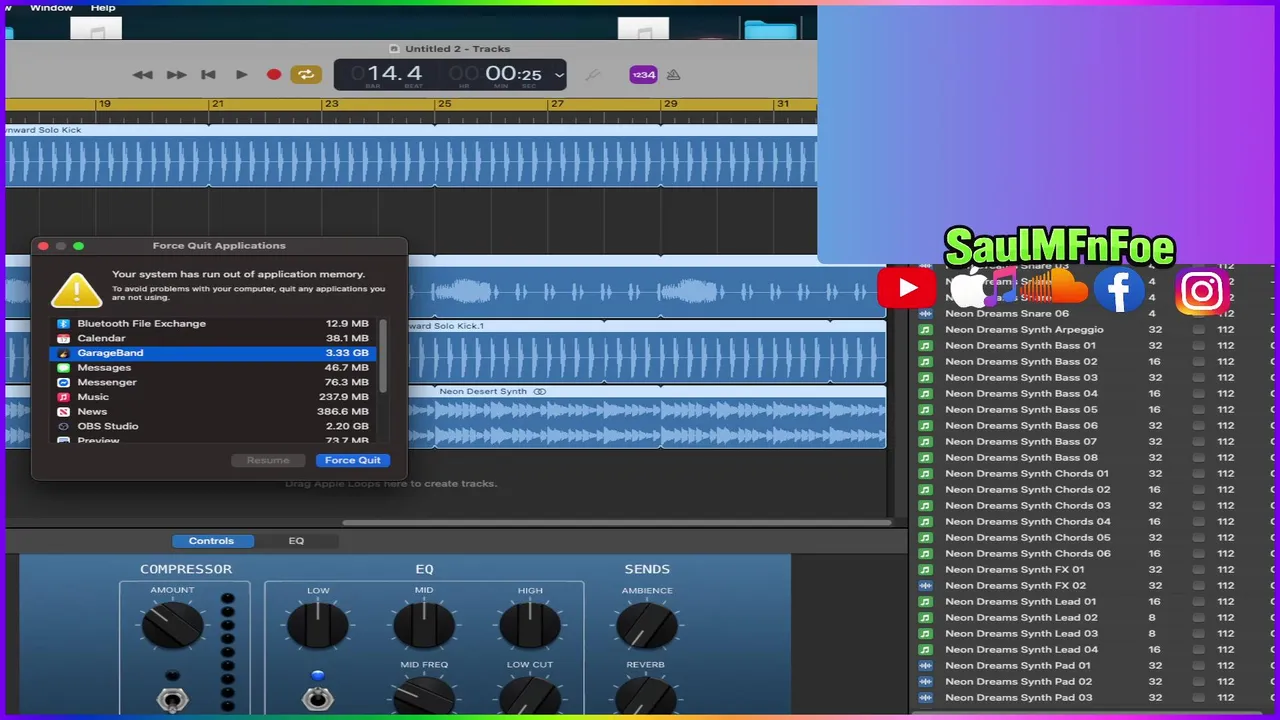Open the Help menu

pyautogui.click(x=103, y=8)
